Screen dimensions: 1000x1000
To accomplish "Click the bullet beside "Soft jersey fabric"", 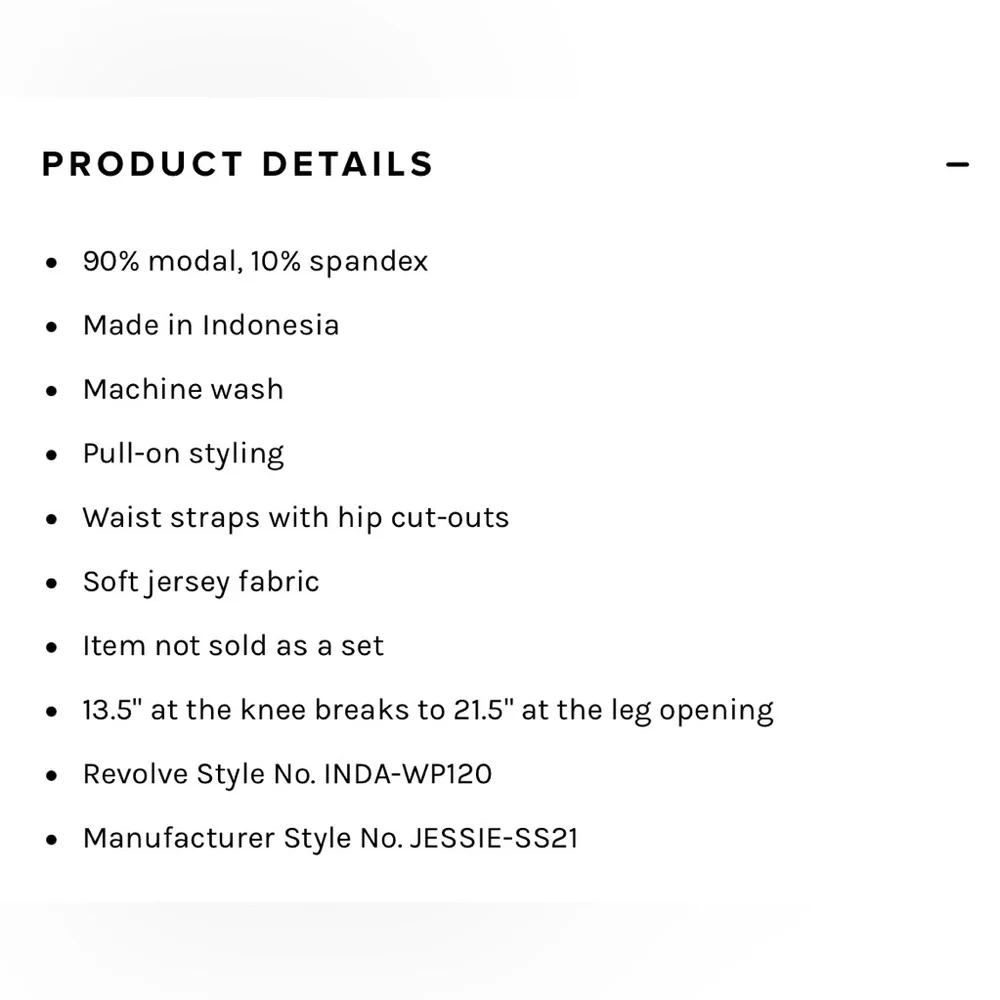I will 52,583.
